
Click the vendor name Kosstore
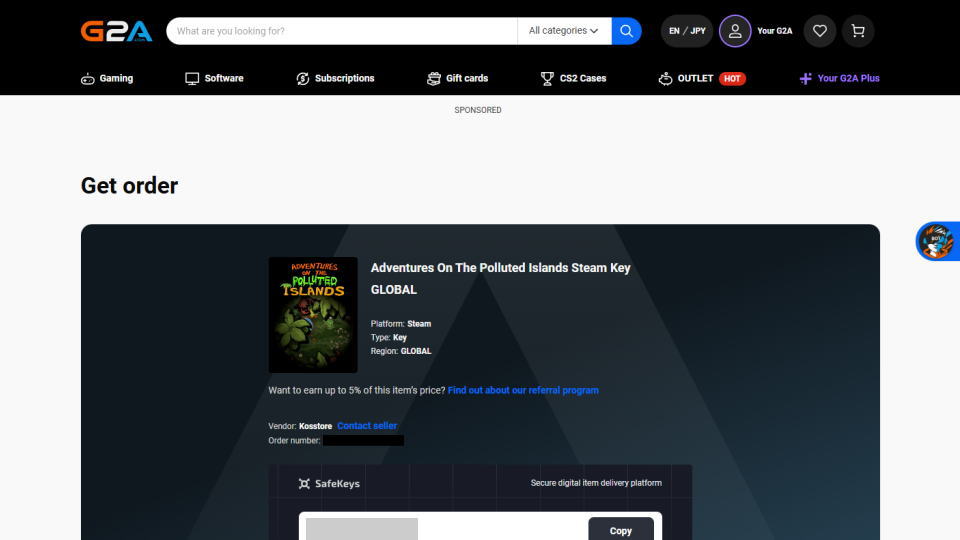[x=315, y=426]
